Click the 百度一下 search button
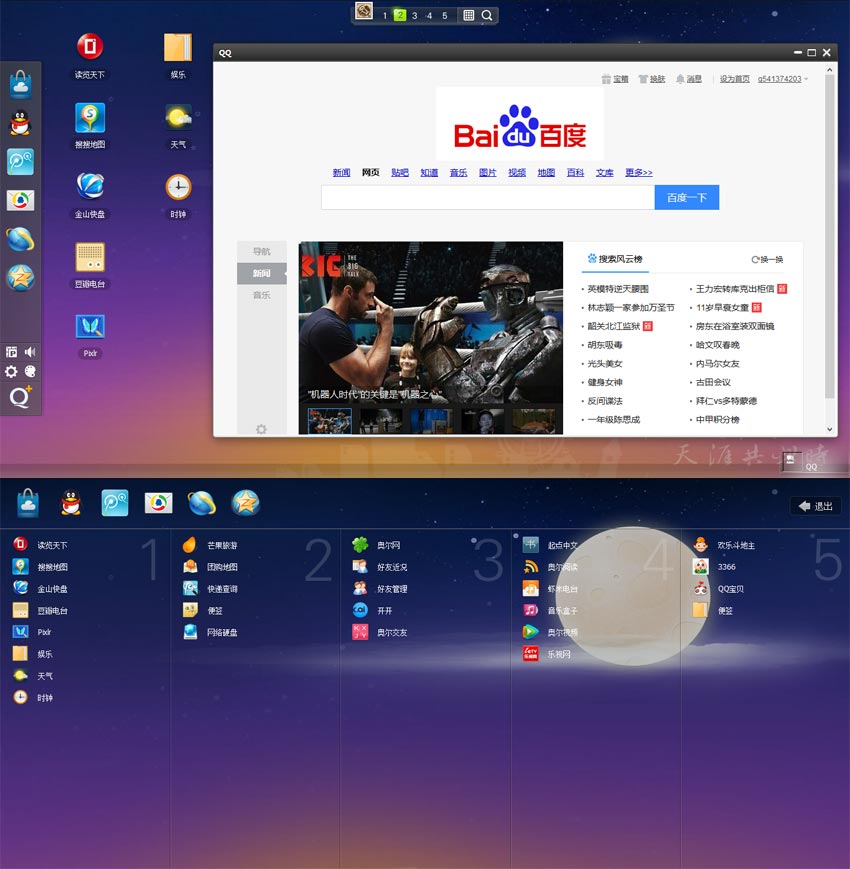850x869 pixels. [x=687, y=197]
